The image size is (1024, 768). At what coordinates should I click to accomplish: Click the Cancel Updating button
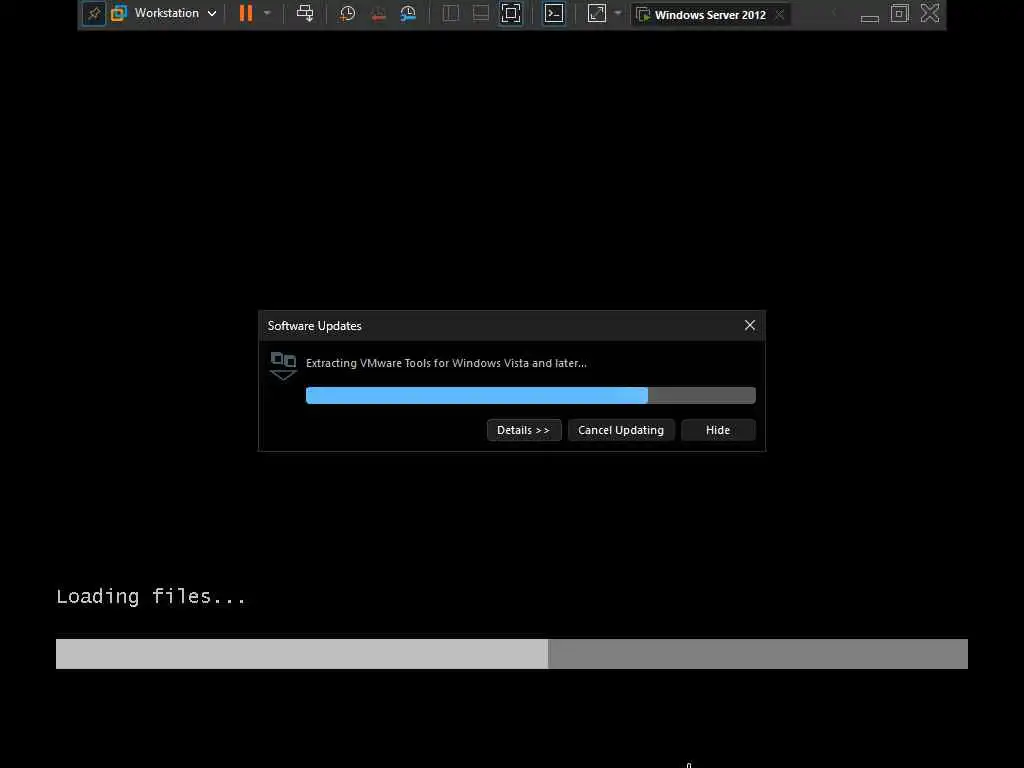pos(620,430)
